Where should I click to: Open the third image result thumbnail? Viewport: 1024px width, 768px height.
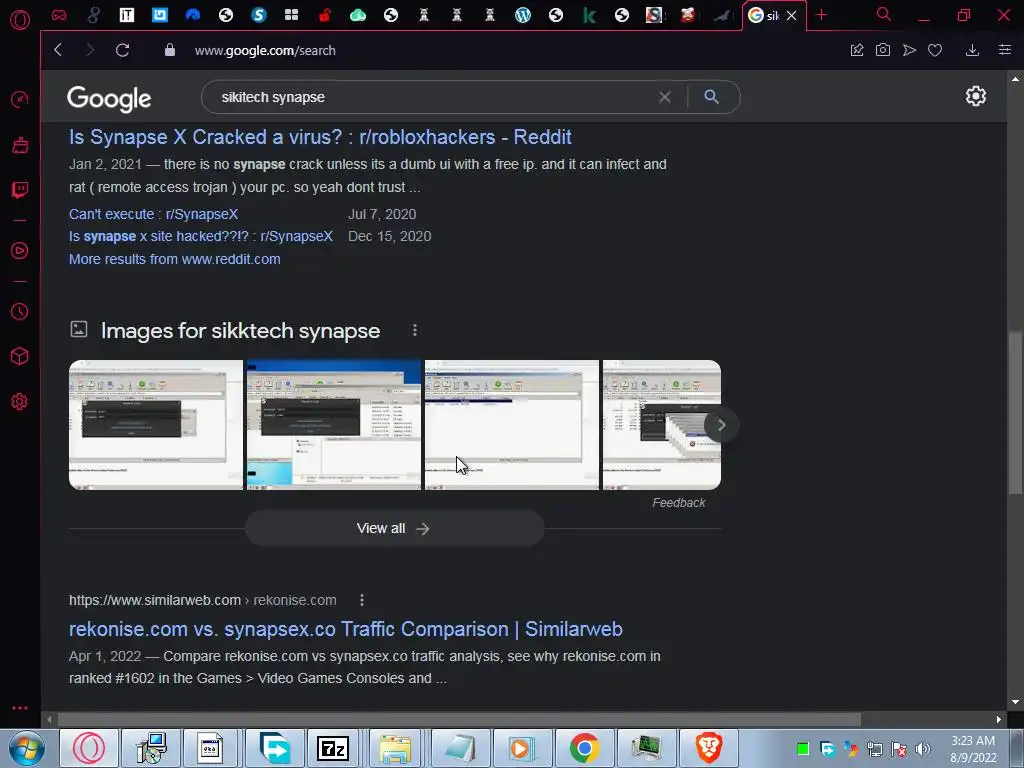[511, 424]
